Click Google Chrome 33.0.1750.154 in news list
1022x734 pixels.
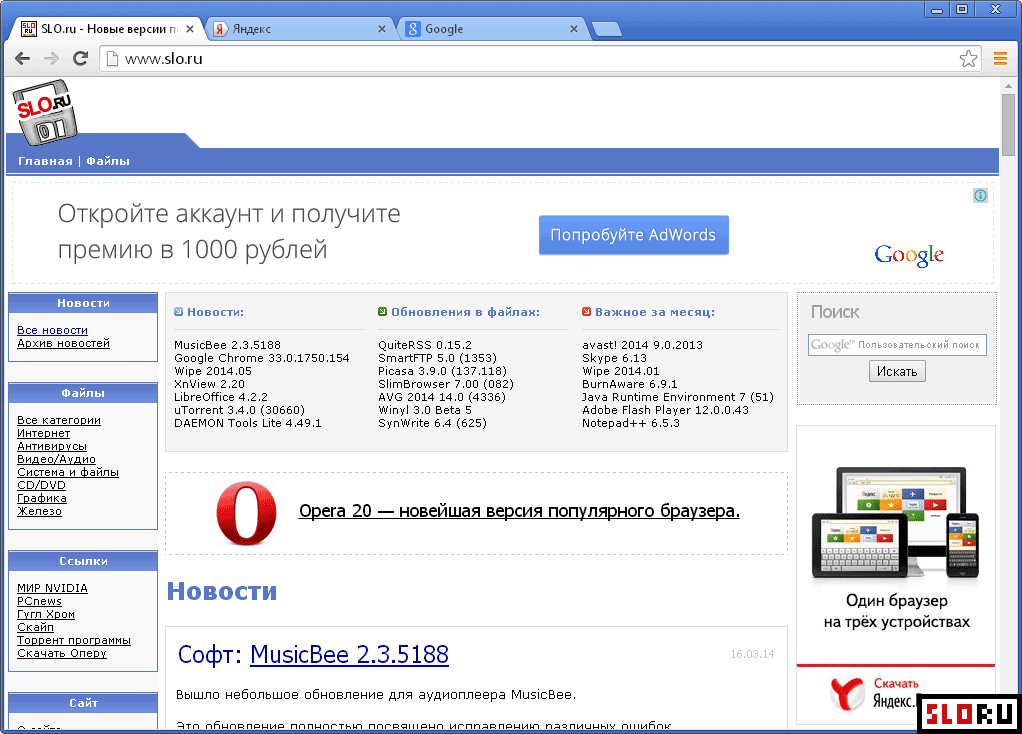261,358
